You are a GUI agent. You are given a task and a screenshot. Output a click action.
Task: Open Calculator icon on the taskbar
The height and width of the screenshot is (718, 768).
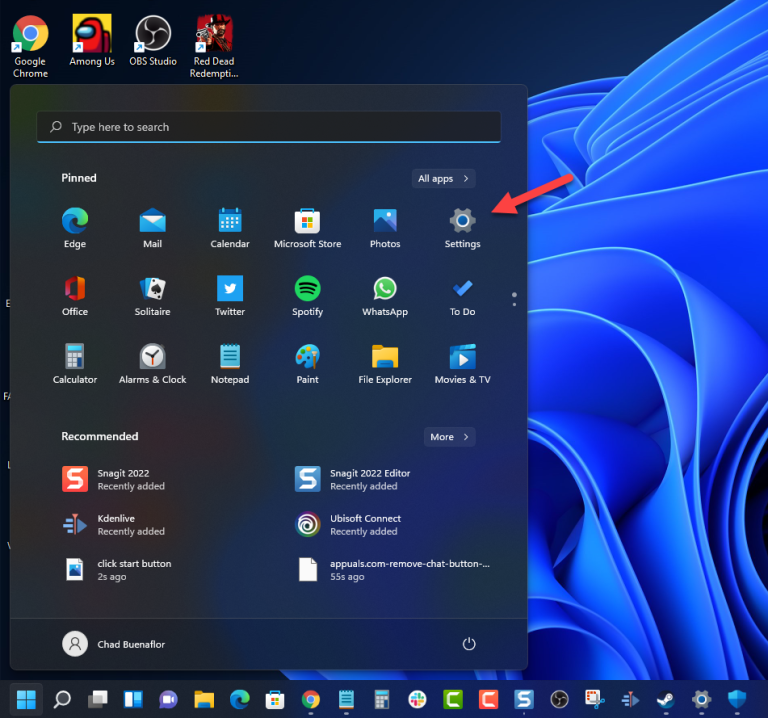382,699
